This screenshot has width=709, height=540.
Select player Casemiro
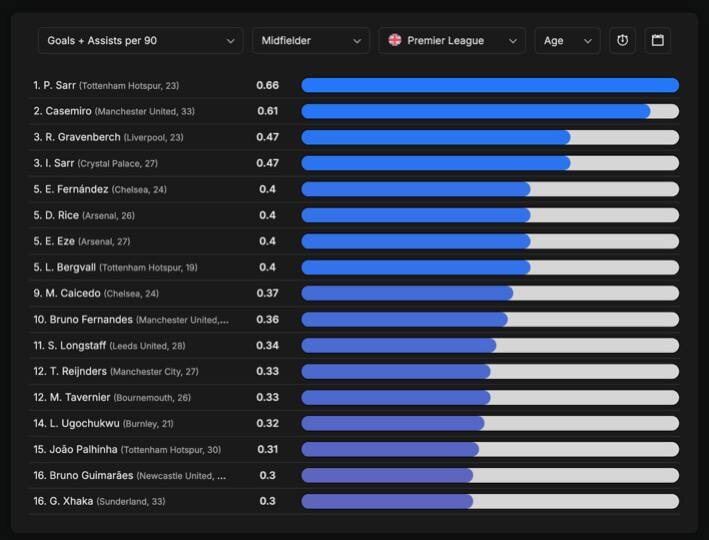(114, 111)
